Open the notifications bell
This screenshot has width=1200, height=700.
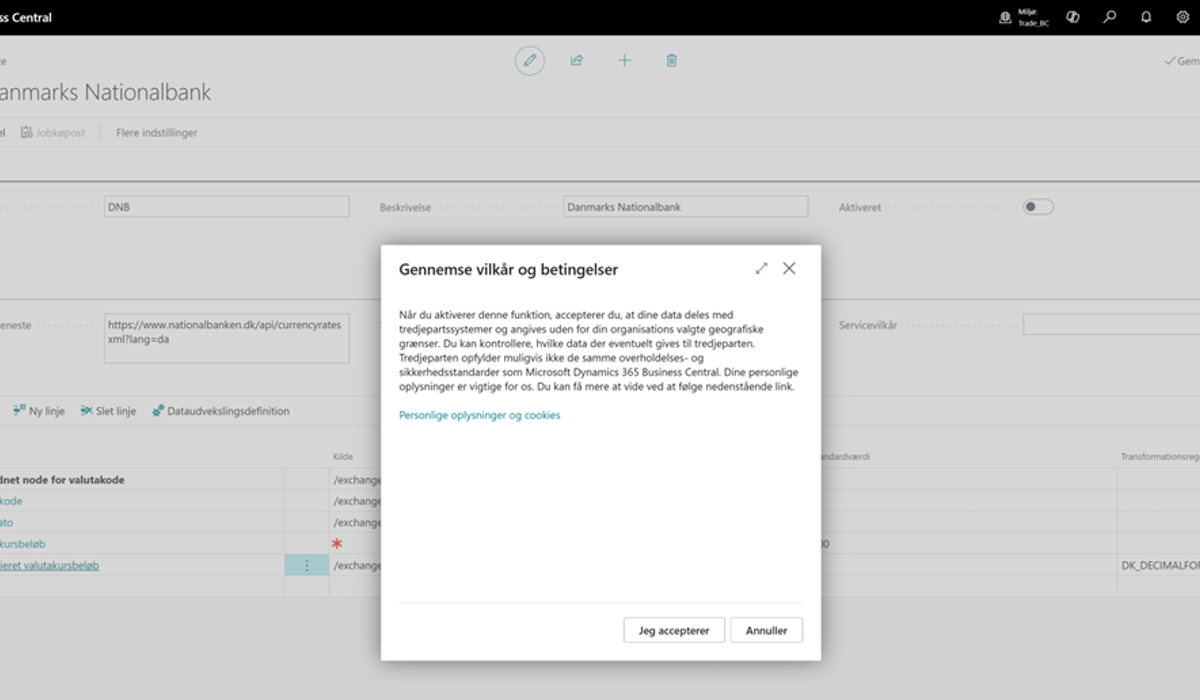click(x=1146, y=17)
